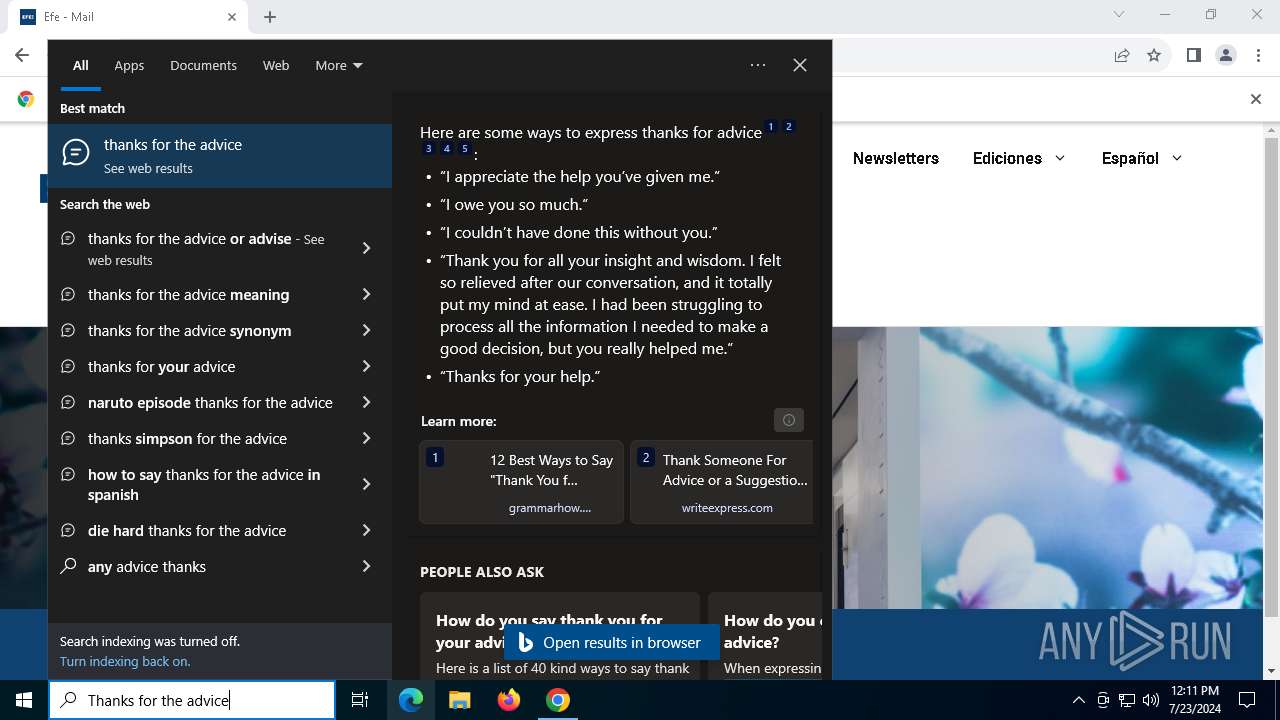Viewport: 1280px width, 720px height.
Task: Click the 'Open results in browser' button
Action: pyautogui.click(x=611, y=643)
